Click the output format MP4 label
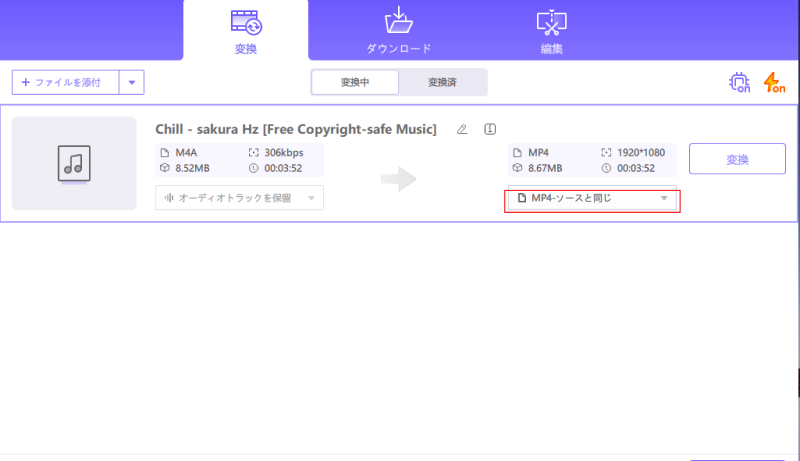Image resolution: width=800 pixels, height=461 pixels. (538, 152)
